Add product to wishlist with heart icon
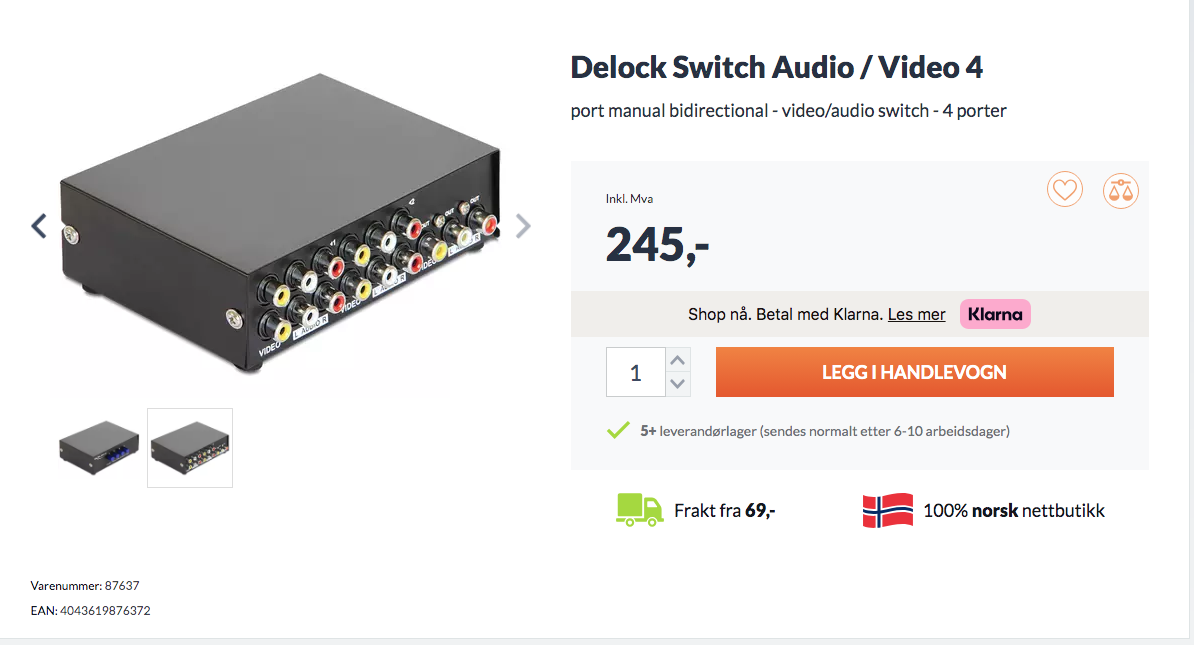 coord(1065,190)
